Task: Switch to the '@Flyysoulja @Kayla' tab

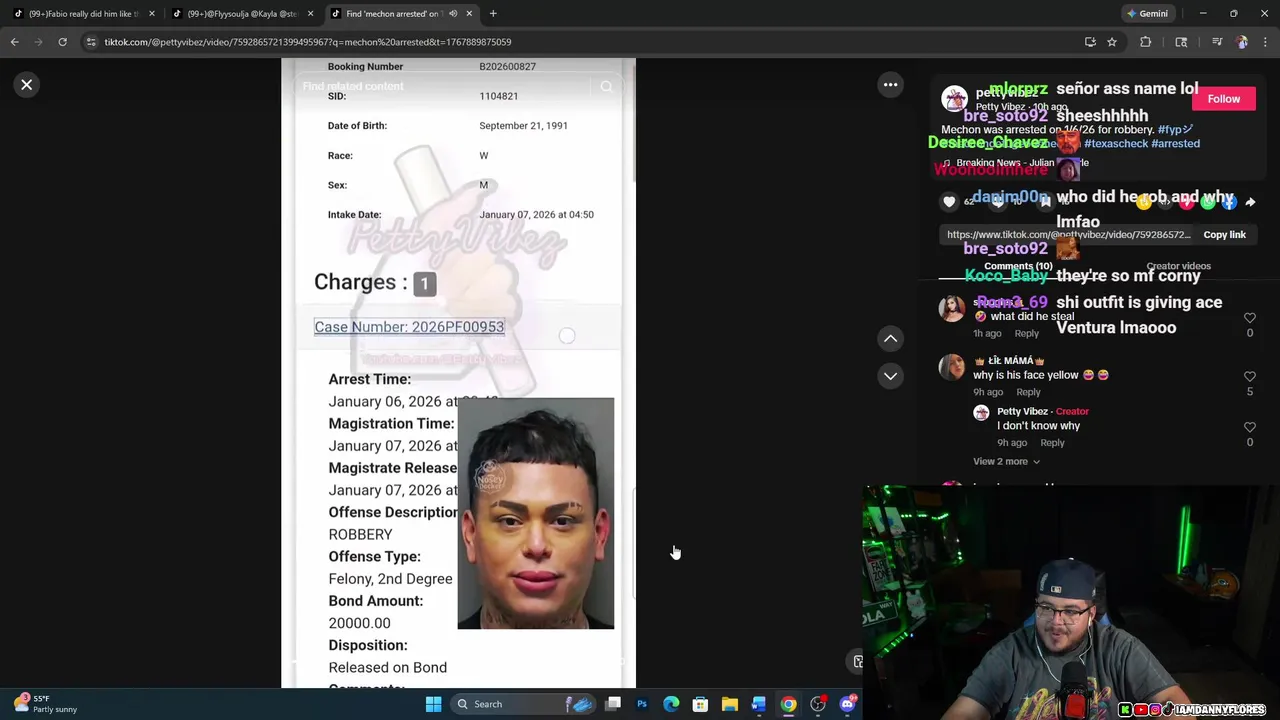Action: tap(241, 14)
